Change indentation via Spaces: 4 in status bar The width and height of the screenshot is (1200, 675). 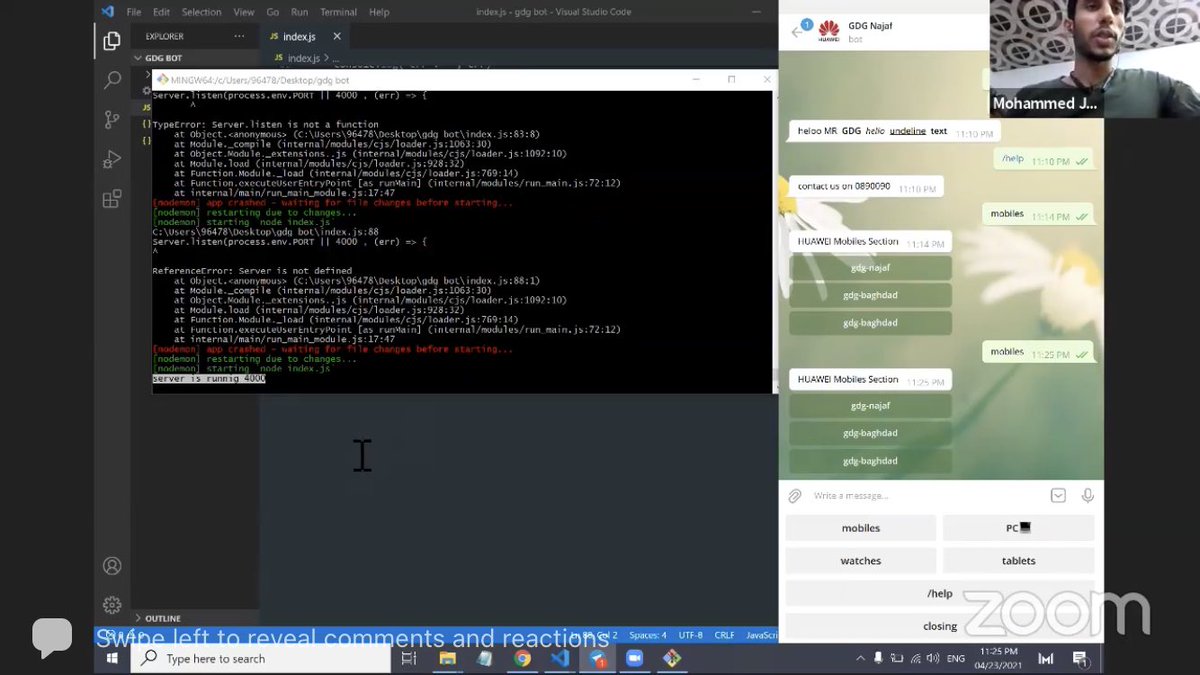coord(648,635)
